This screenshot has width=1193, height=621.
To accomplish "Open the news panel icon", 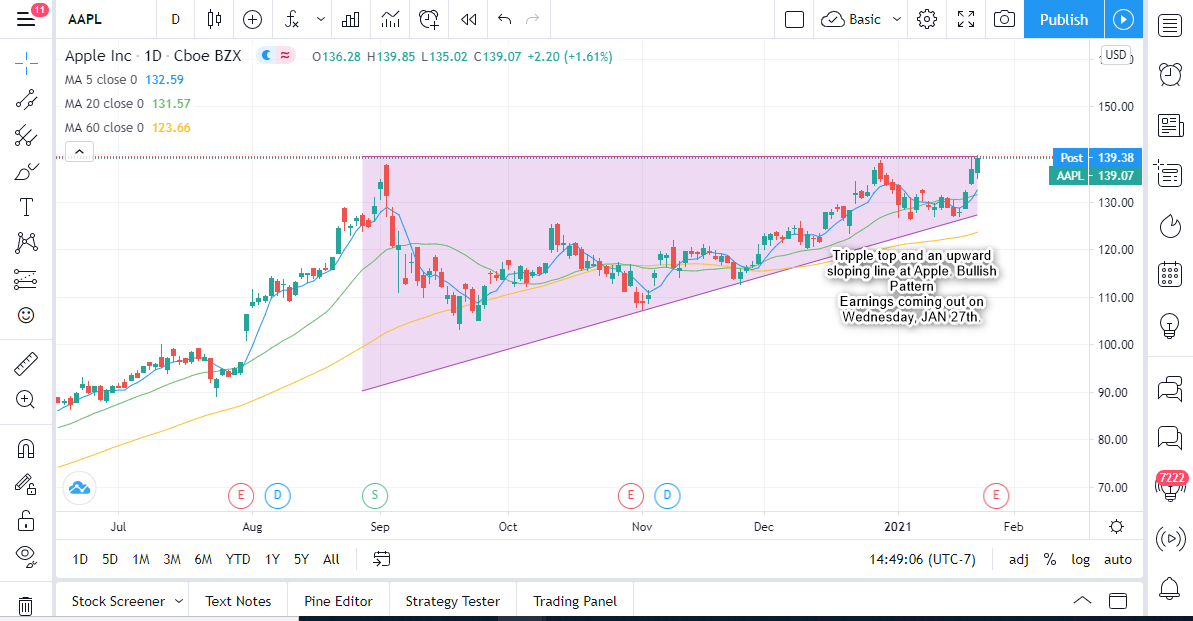I will (x=1169, y=125).
